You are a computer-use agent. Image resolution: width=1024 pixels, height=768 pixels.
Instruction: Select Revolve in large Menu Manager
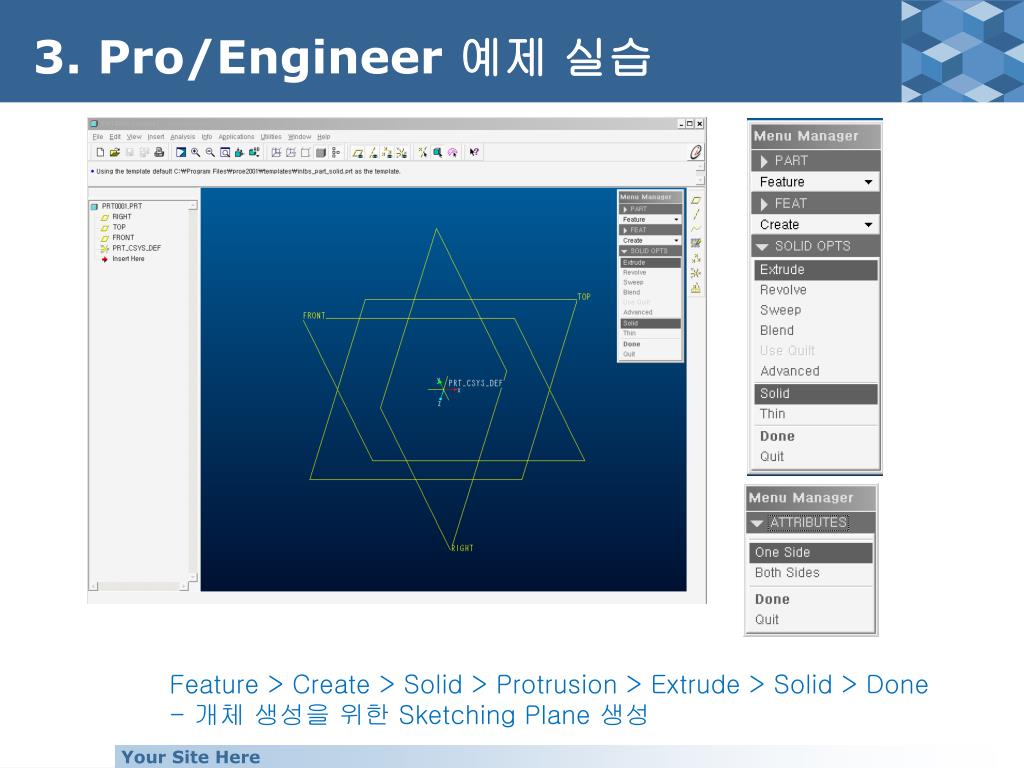(x=816, y=290)
